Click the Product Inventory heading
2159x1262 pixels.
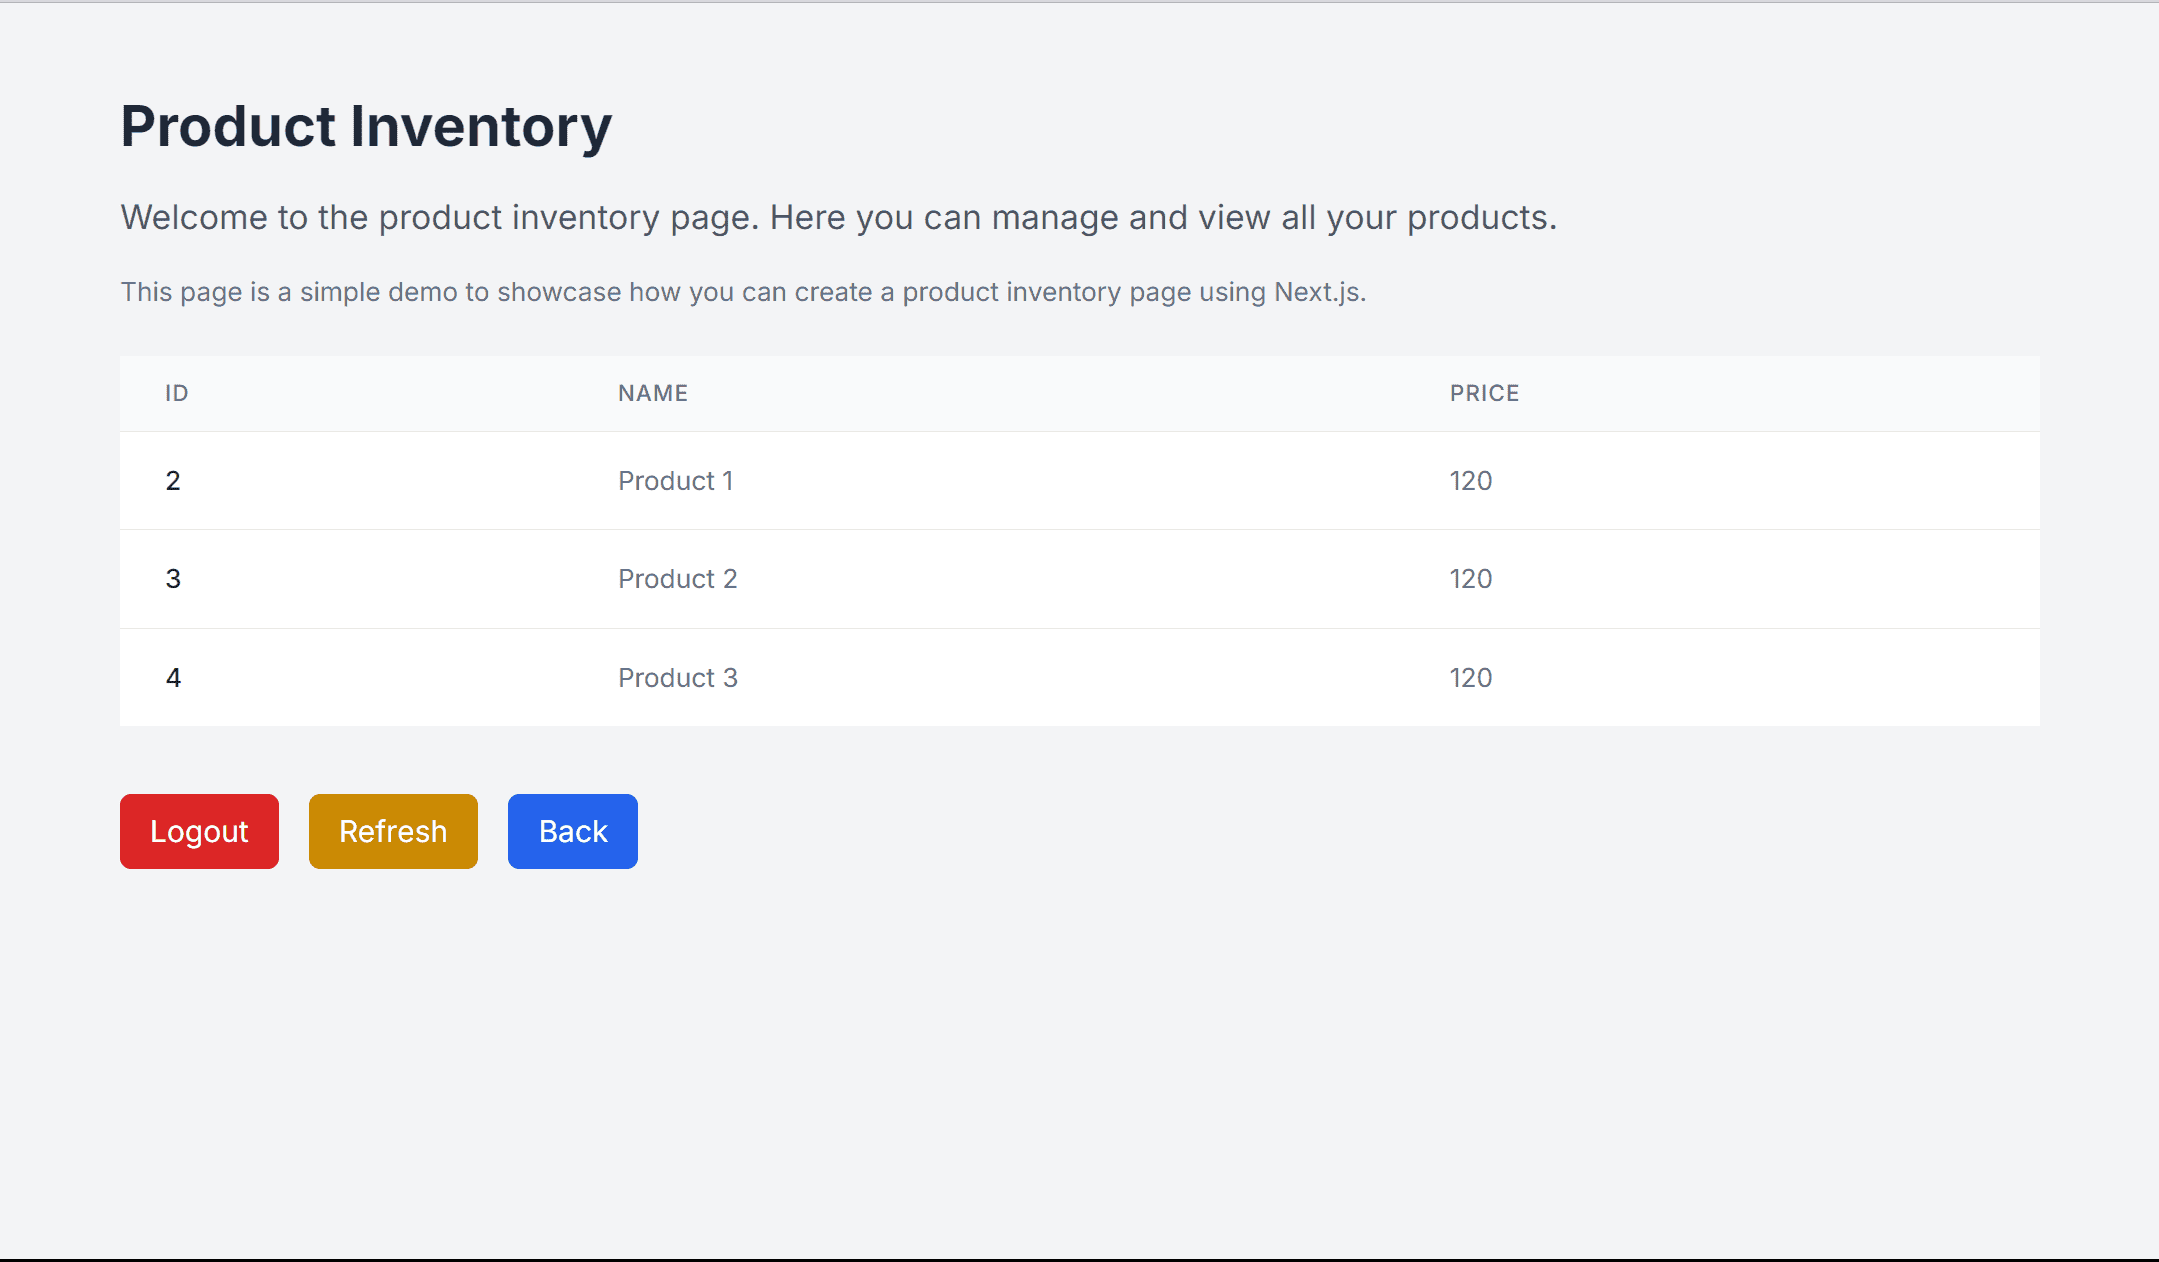(x=366, y=127)
